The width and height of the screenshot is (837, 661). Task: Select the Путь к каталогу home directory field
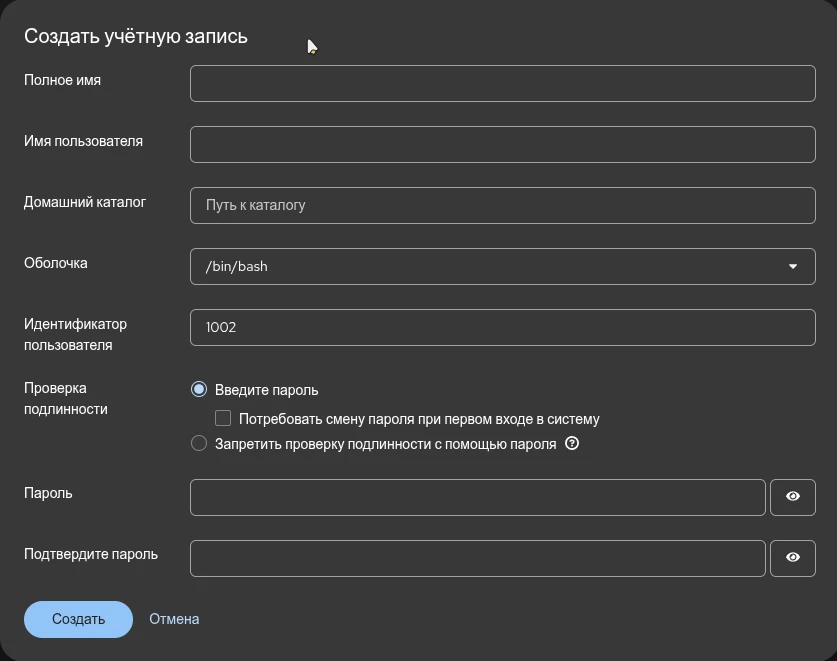point(502,206)
